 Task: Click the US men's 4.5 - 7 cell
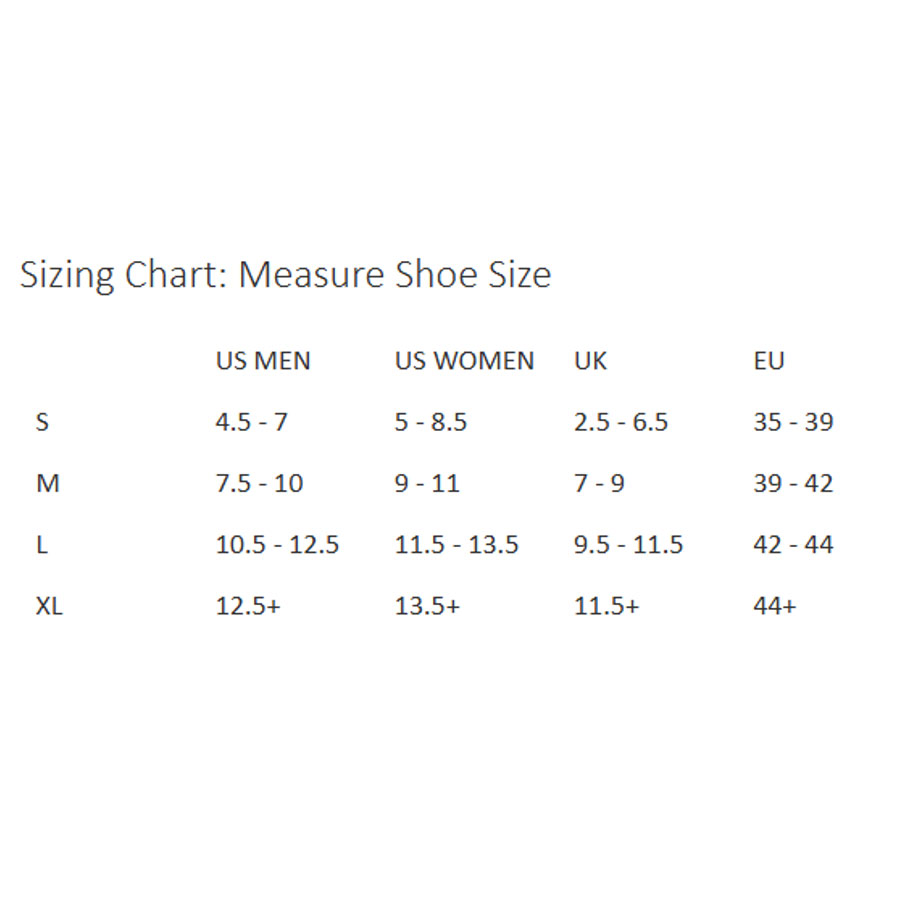tap(251, 422)
